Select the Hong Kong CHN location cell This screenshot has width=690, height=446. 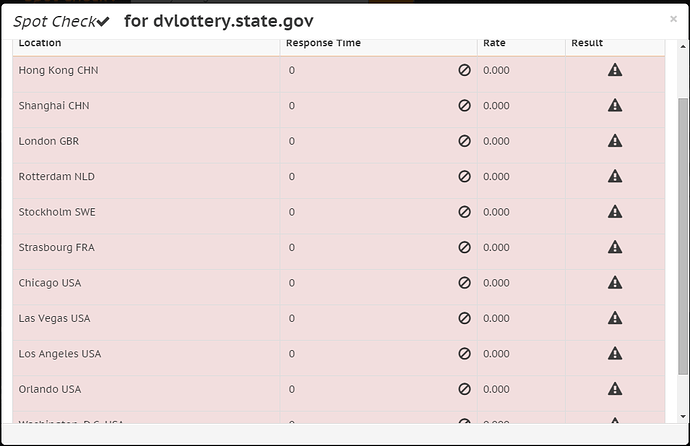click(x=146, y=70)
